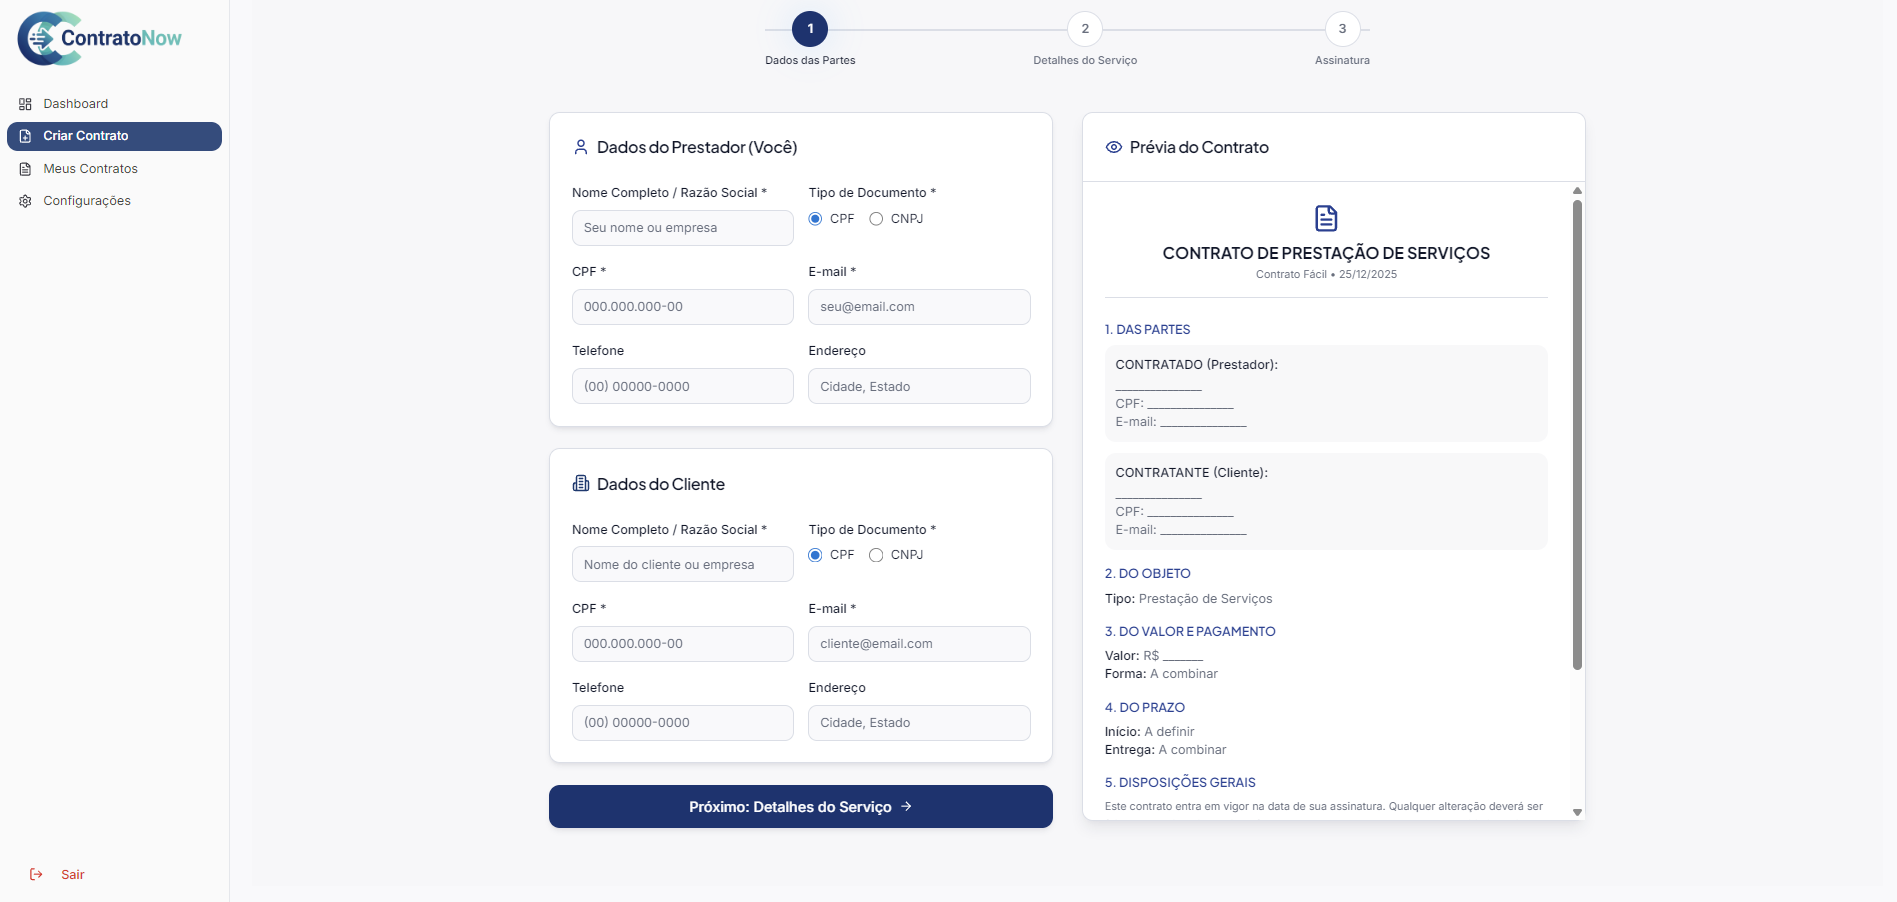This screenshot has width=1897, height=902.
Task: Jump to step 3 Assinatura
Action: coord(1342,29)
